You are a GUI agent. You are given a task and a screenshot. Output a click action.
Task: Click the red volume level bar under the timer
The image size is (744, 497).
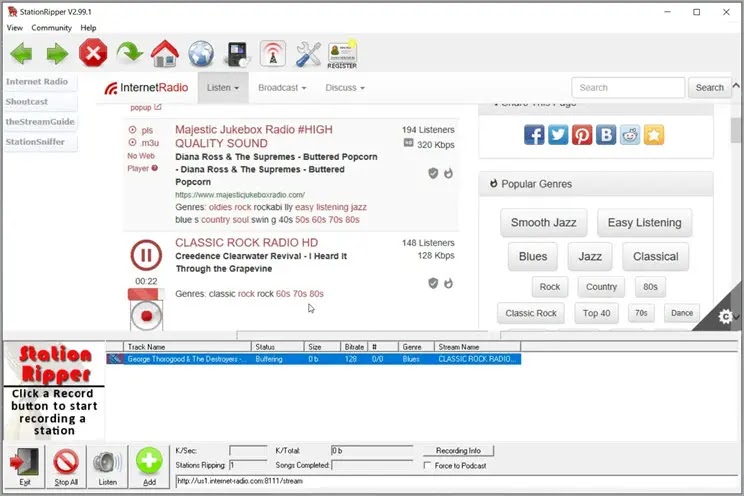pyautogui.click(x=146, y=294)
